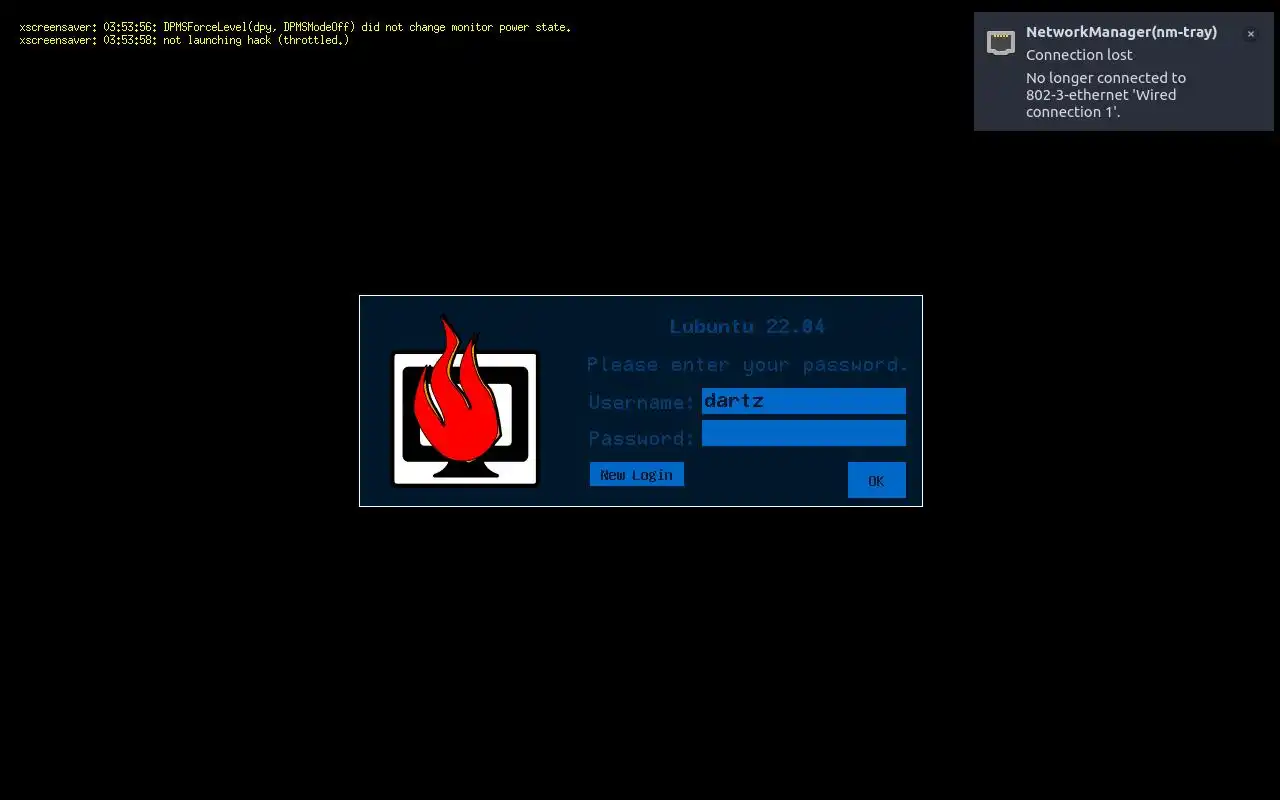Screen dimensions: 1280x800
Task: Click the NetworkManager(nm-tray) notification title
Action: (1121, 32)
